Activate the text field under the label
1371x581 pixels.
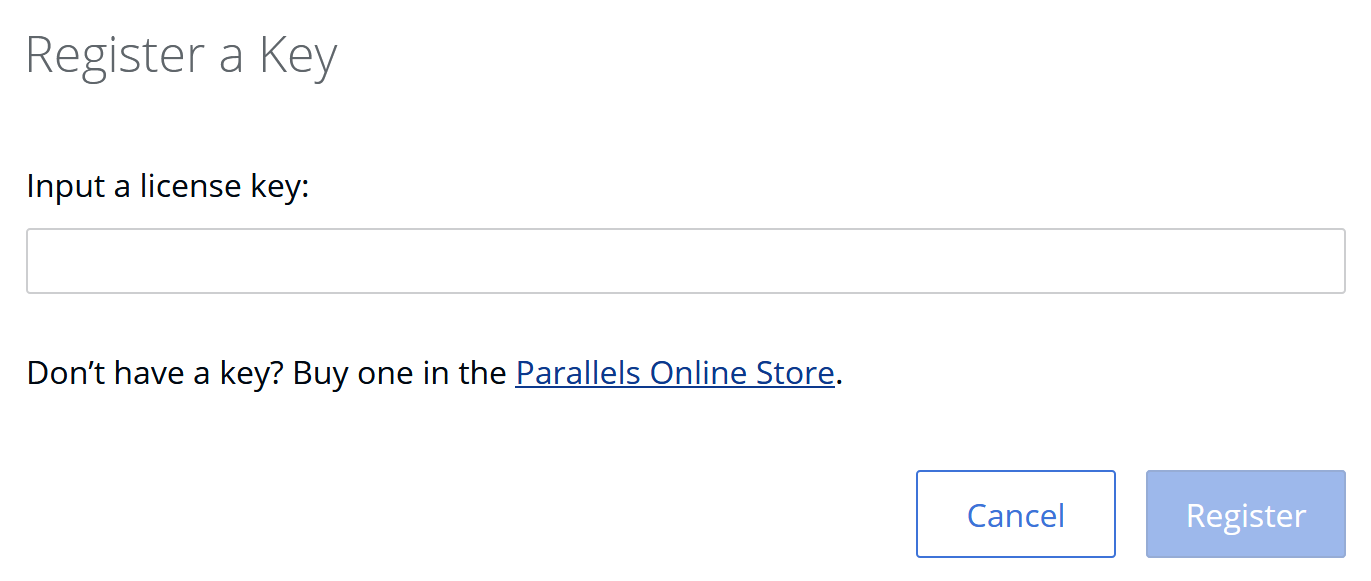(x=685, y=261)
